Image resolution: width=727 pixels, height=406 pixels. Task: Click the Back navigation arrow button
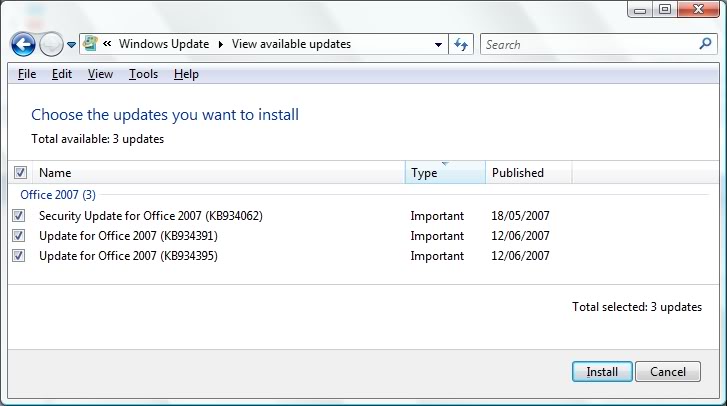pyautogui.click(x=23, y=45)
